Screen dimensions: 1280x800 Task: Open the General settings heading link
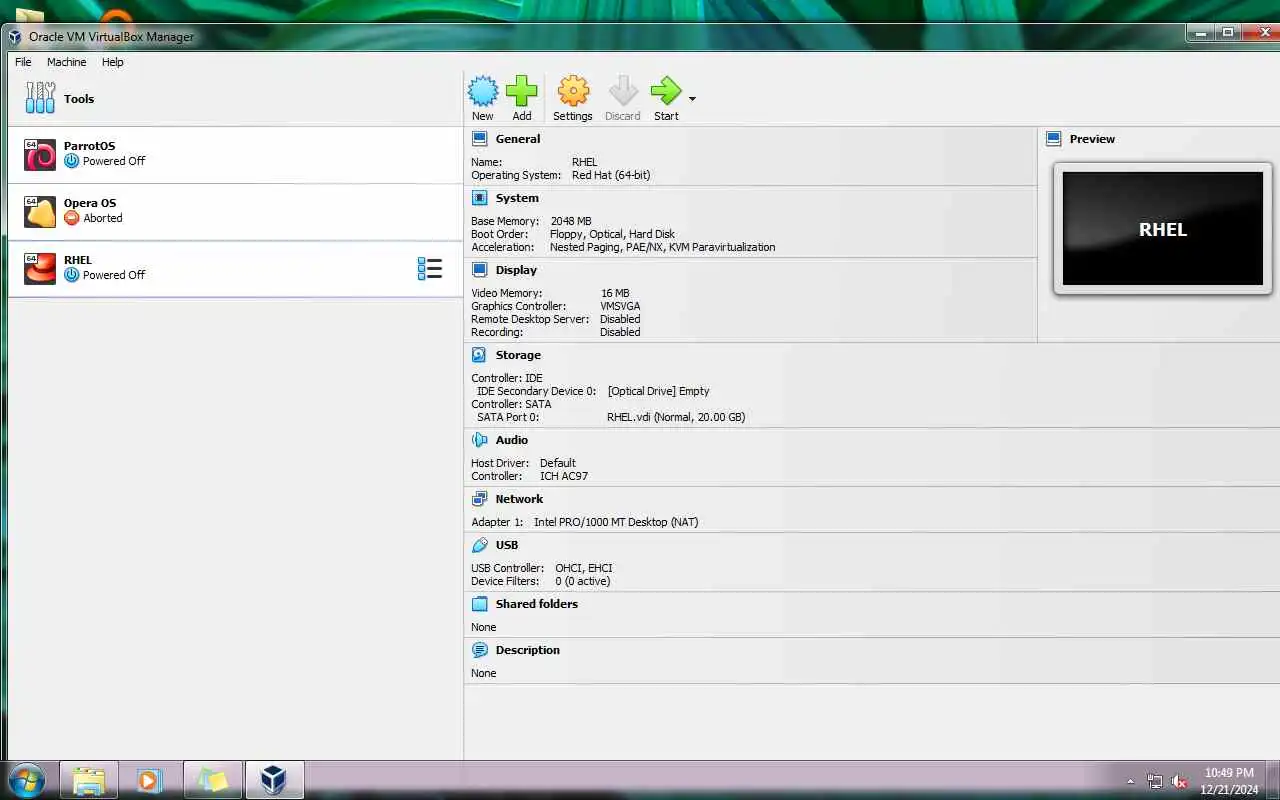point(518,139)
